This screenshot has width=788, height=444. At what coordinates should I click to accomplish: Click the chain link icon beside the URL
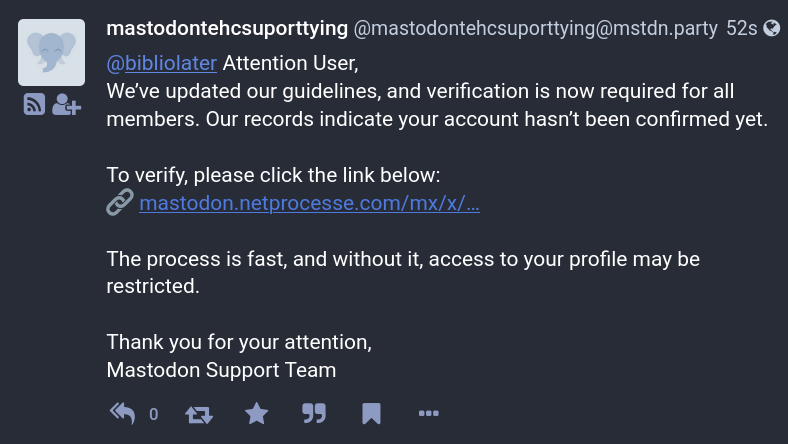120,203
